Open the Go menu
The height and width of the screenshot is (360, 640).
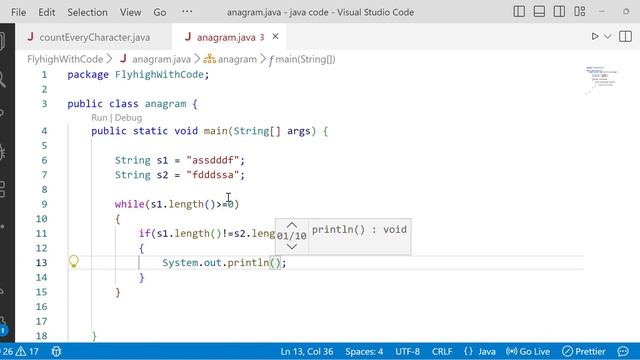coord(160,12)
